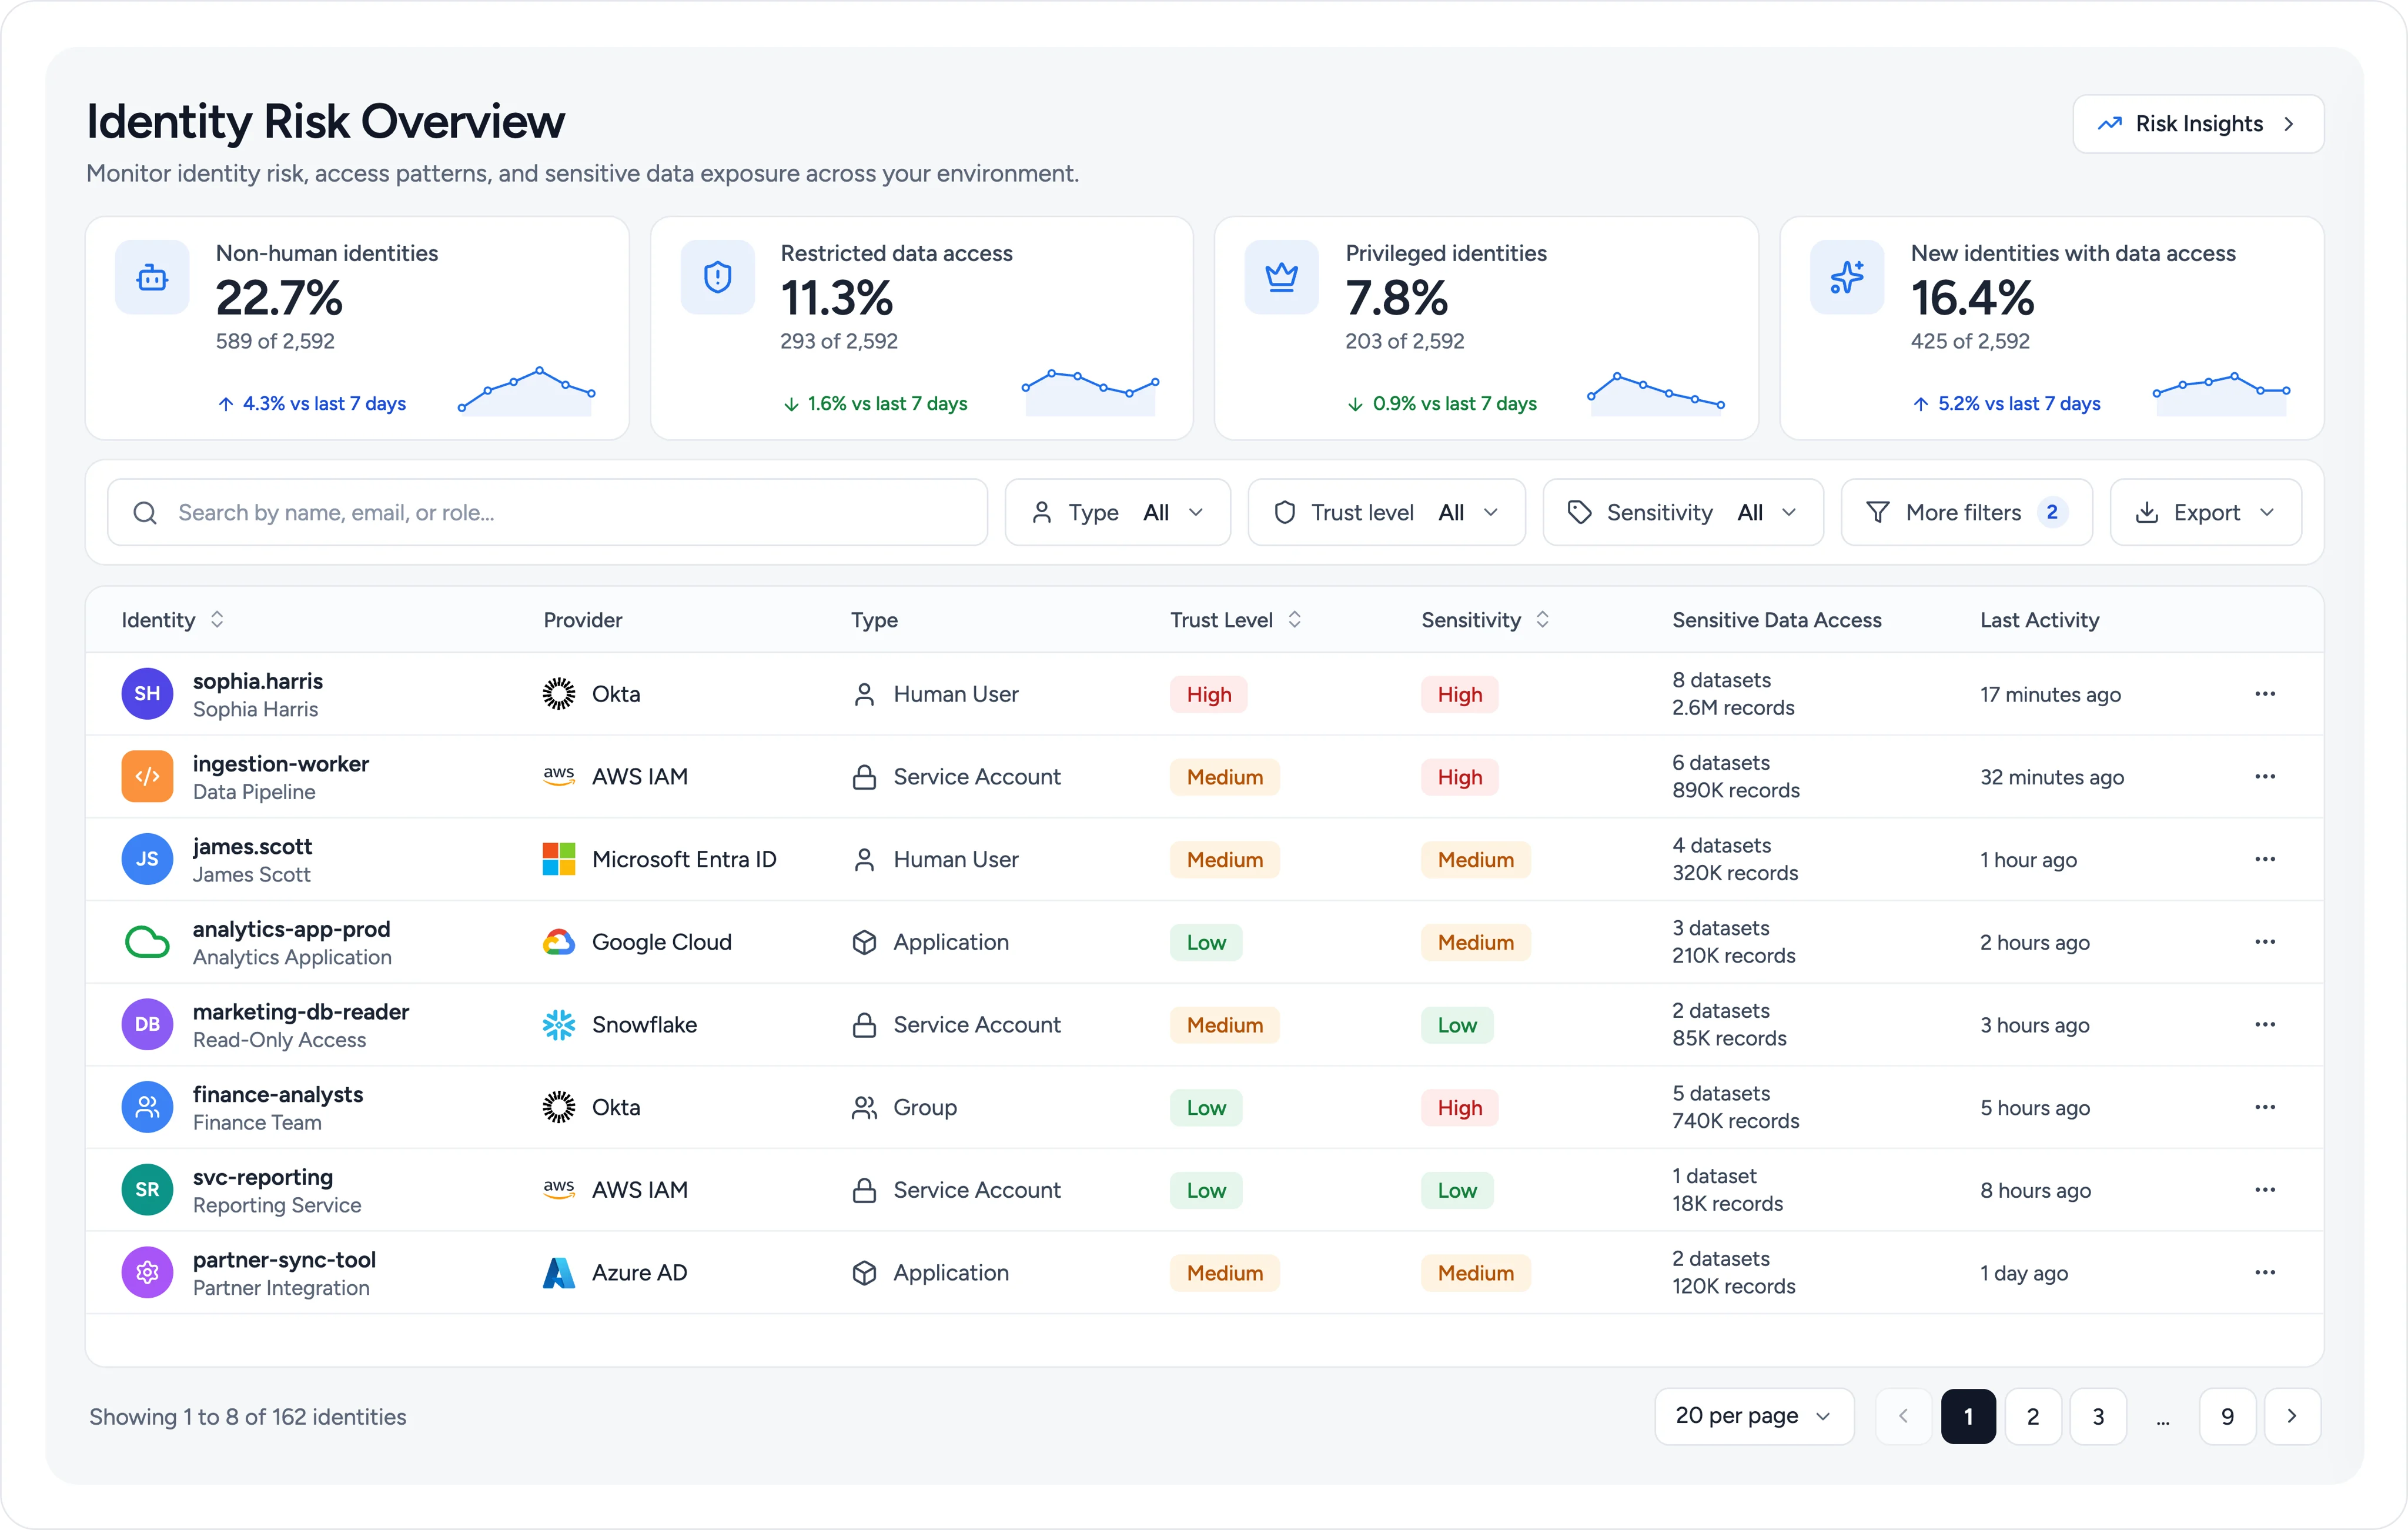Go to page 3
This screenshot has height=1530, width=2408.
[x=2098, y=1417]
